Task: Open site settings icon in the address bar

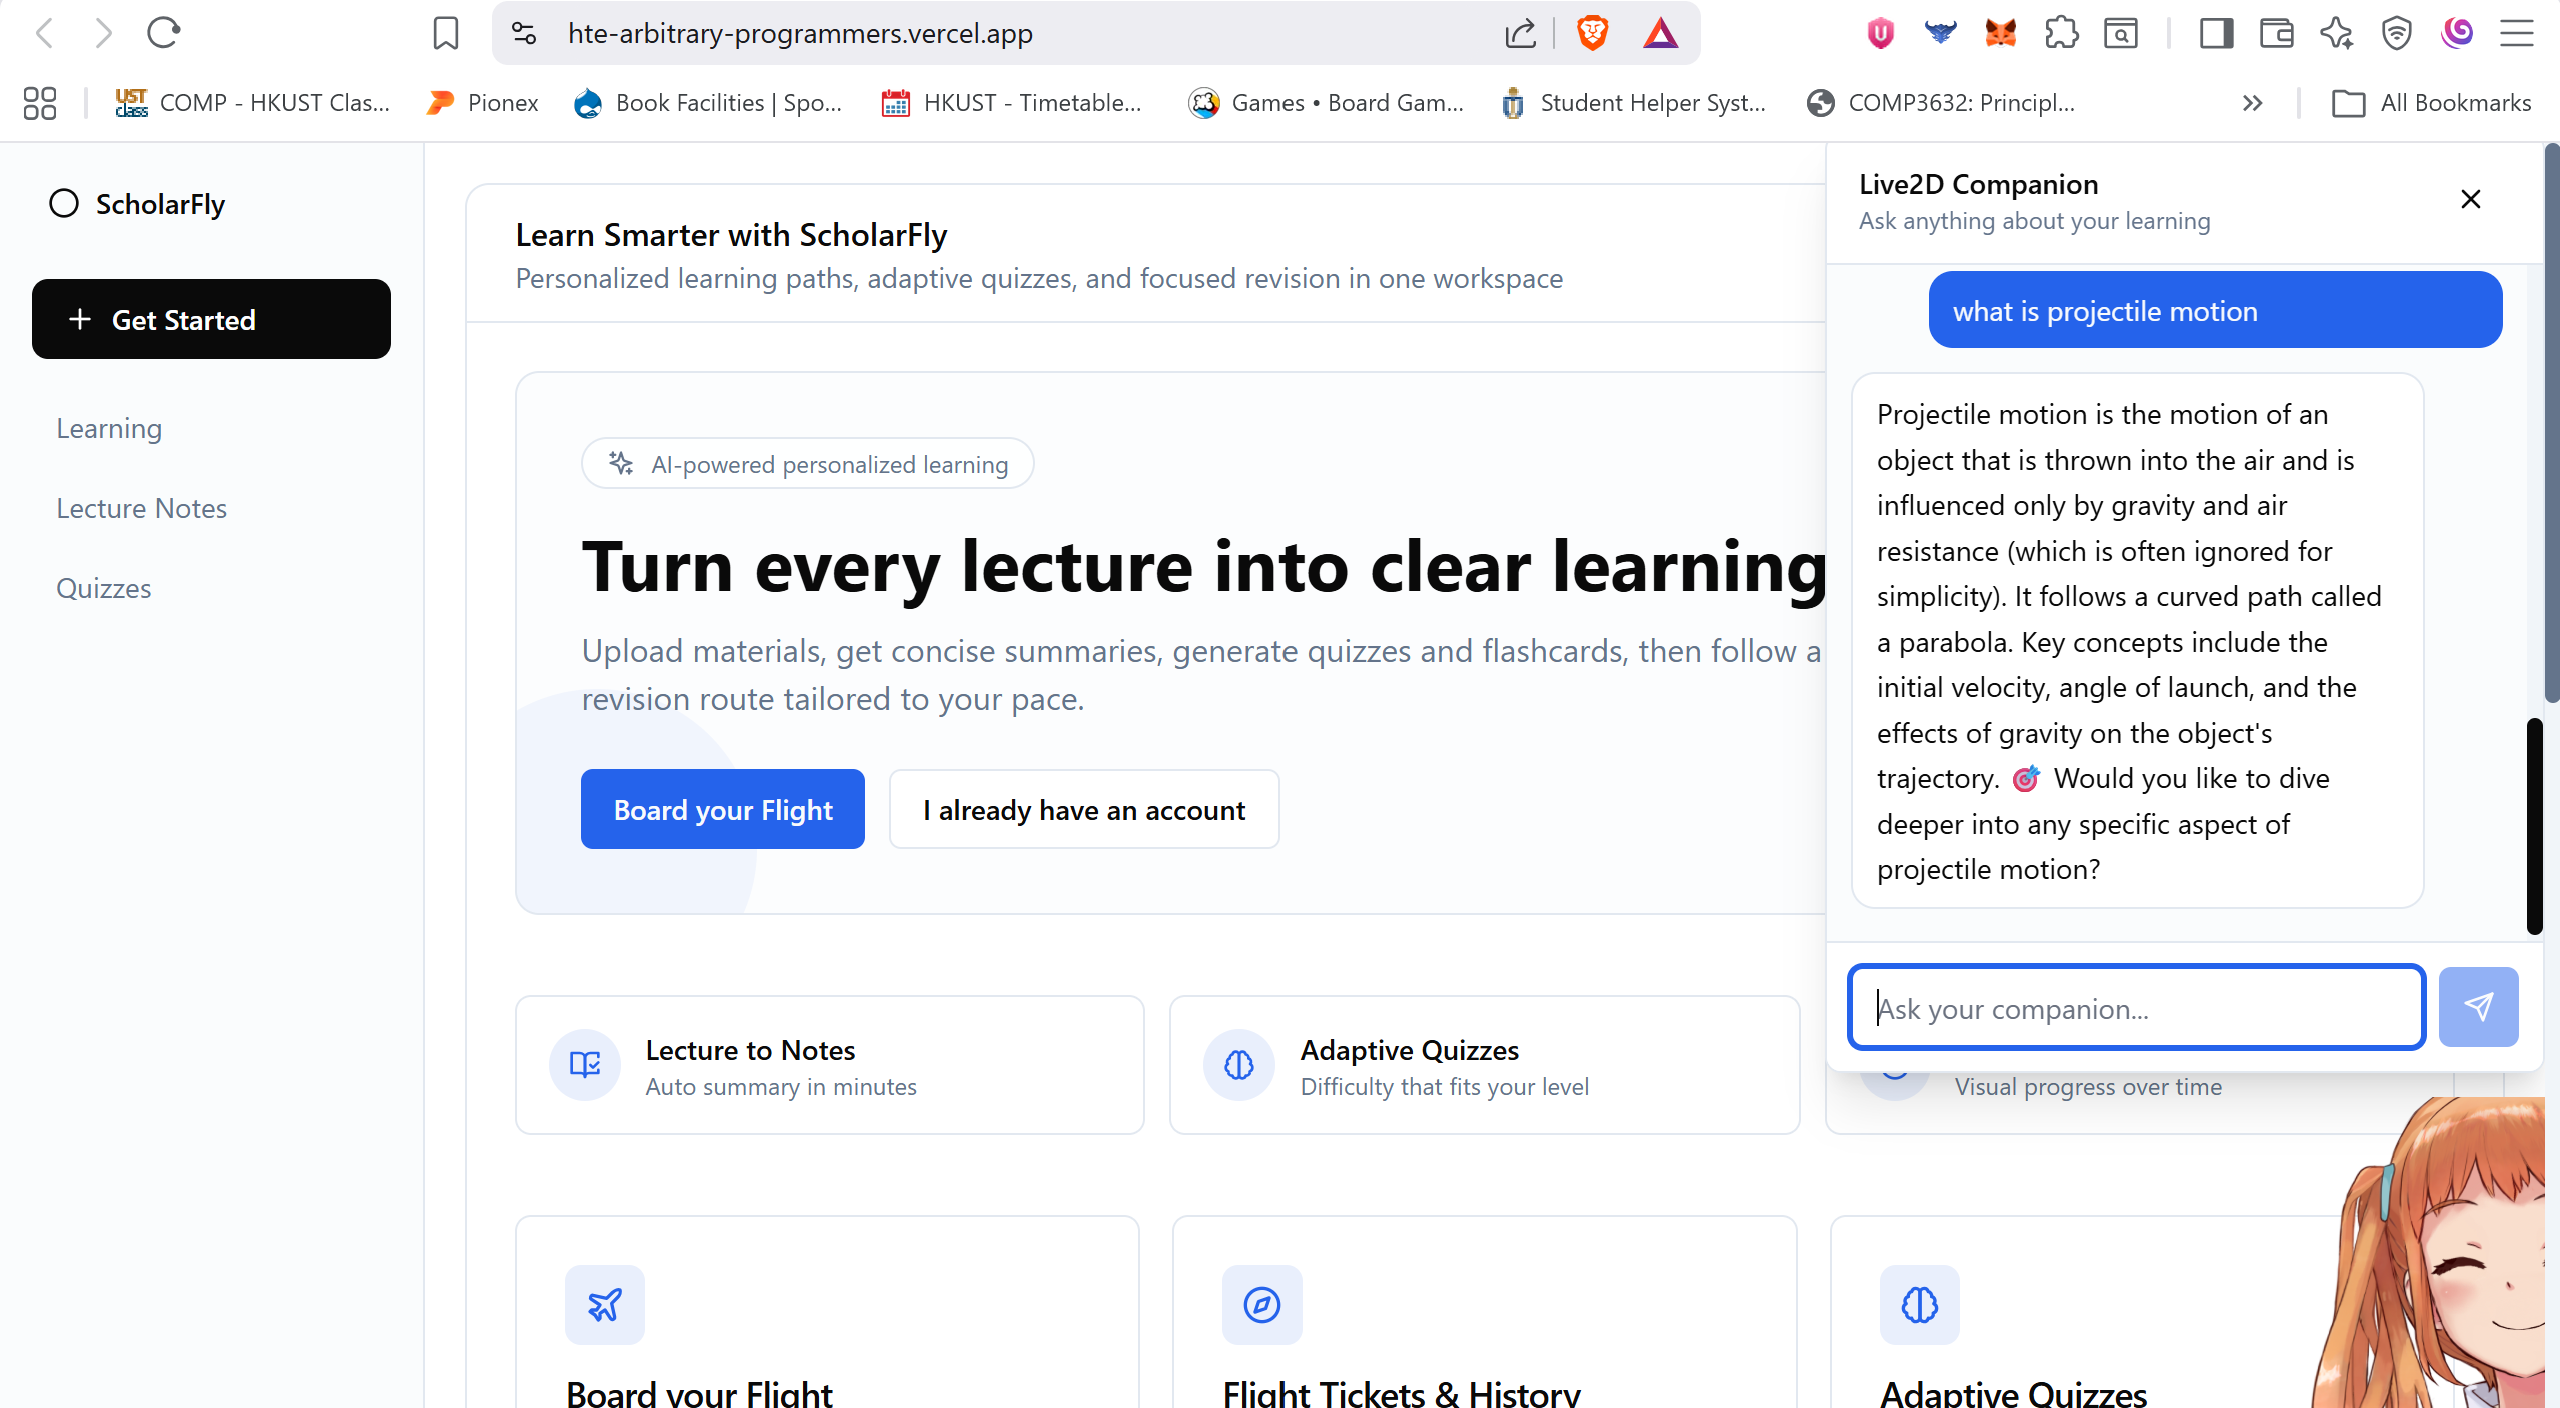Action: (x=524, y=33)
